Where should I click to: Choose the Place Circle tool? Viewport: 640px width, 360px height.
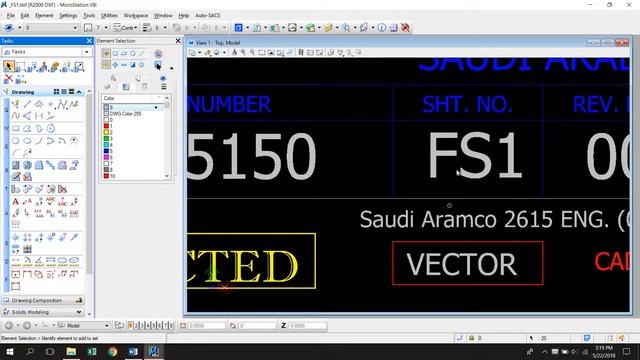[16, 141]
